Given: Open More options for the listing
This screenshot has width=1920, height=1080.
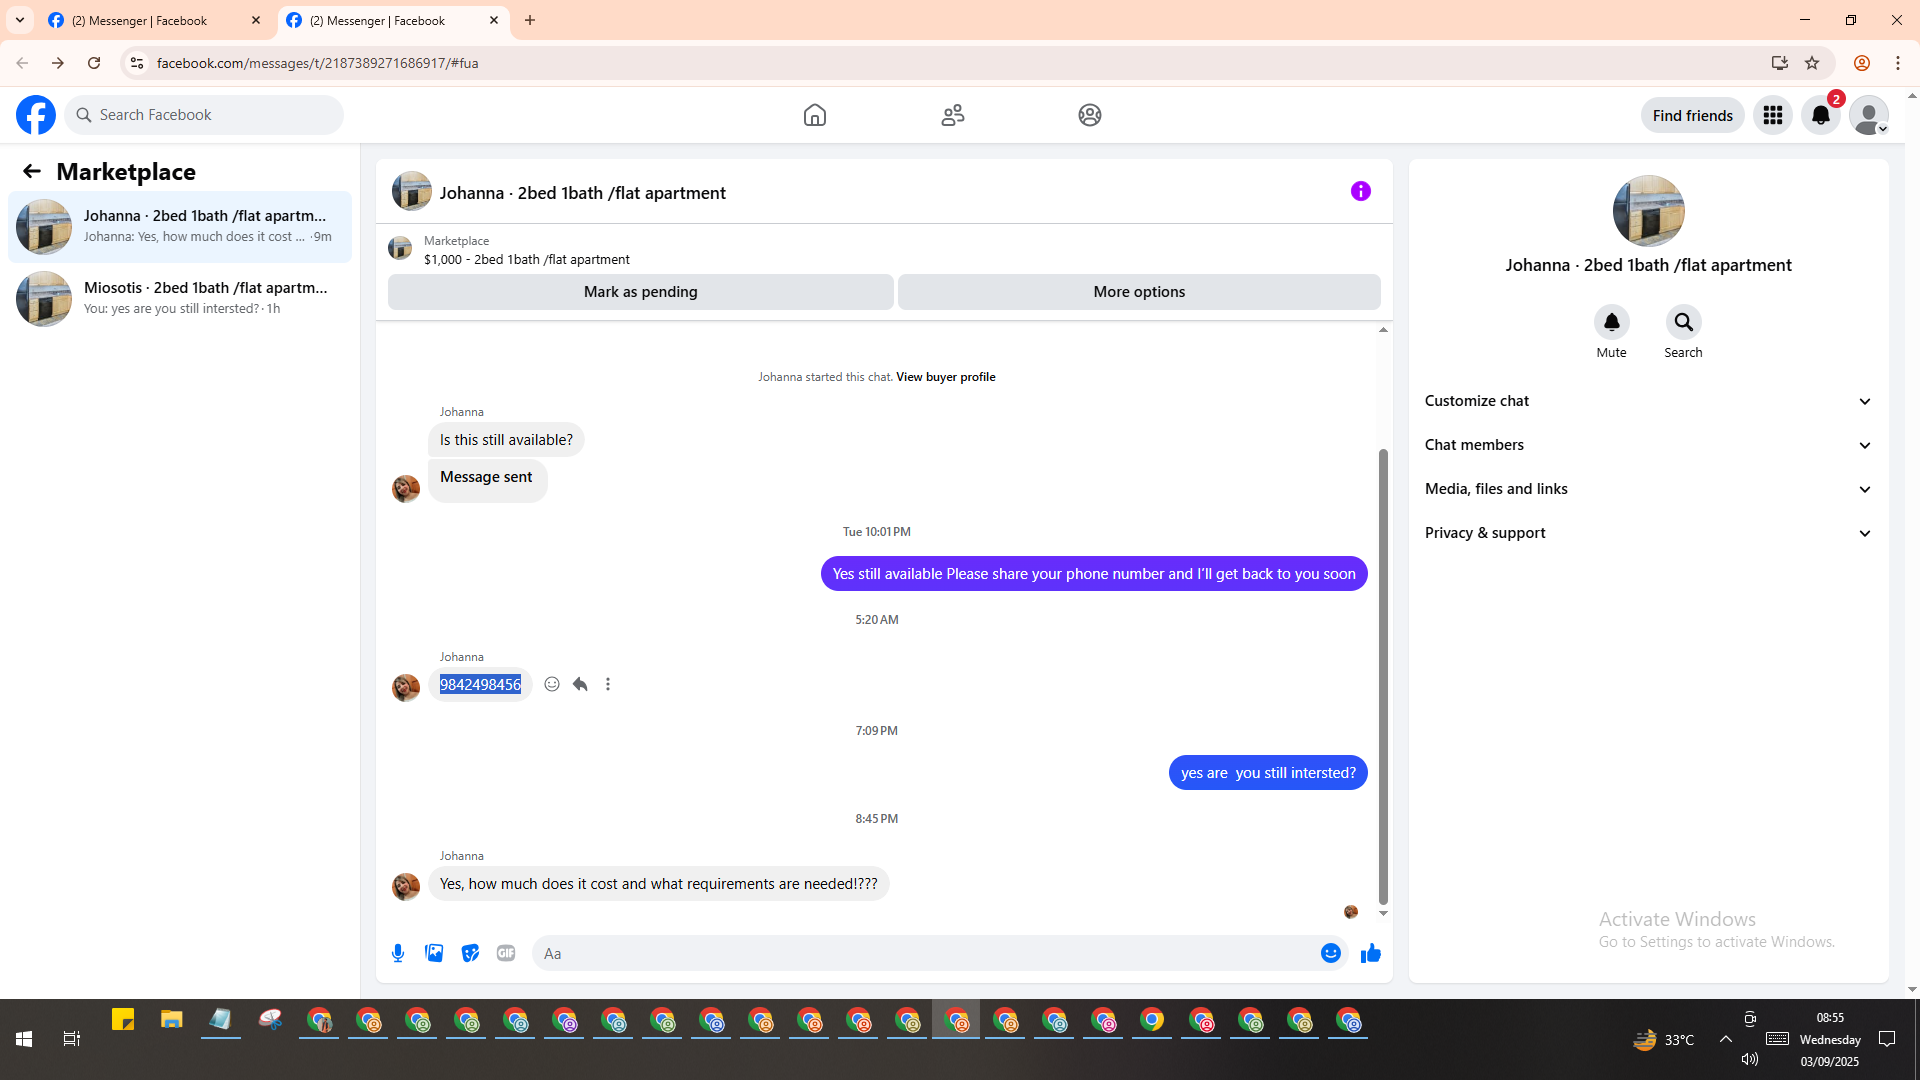Looking at the screenshot, I should click(1139, 292).
